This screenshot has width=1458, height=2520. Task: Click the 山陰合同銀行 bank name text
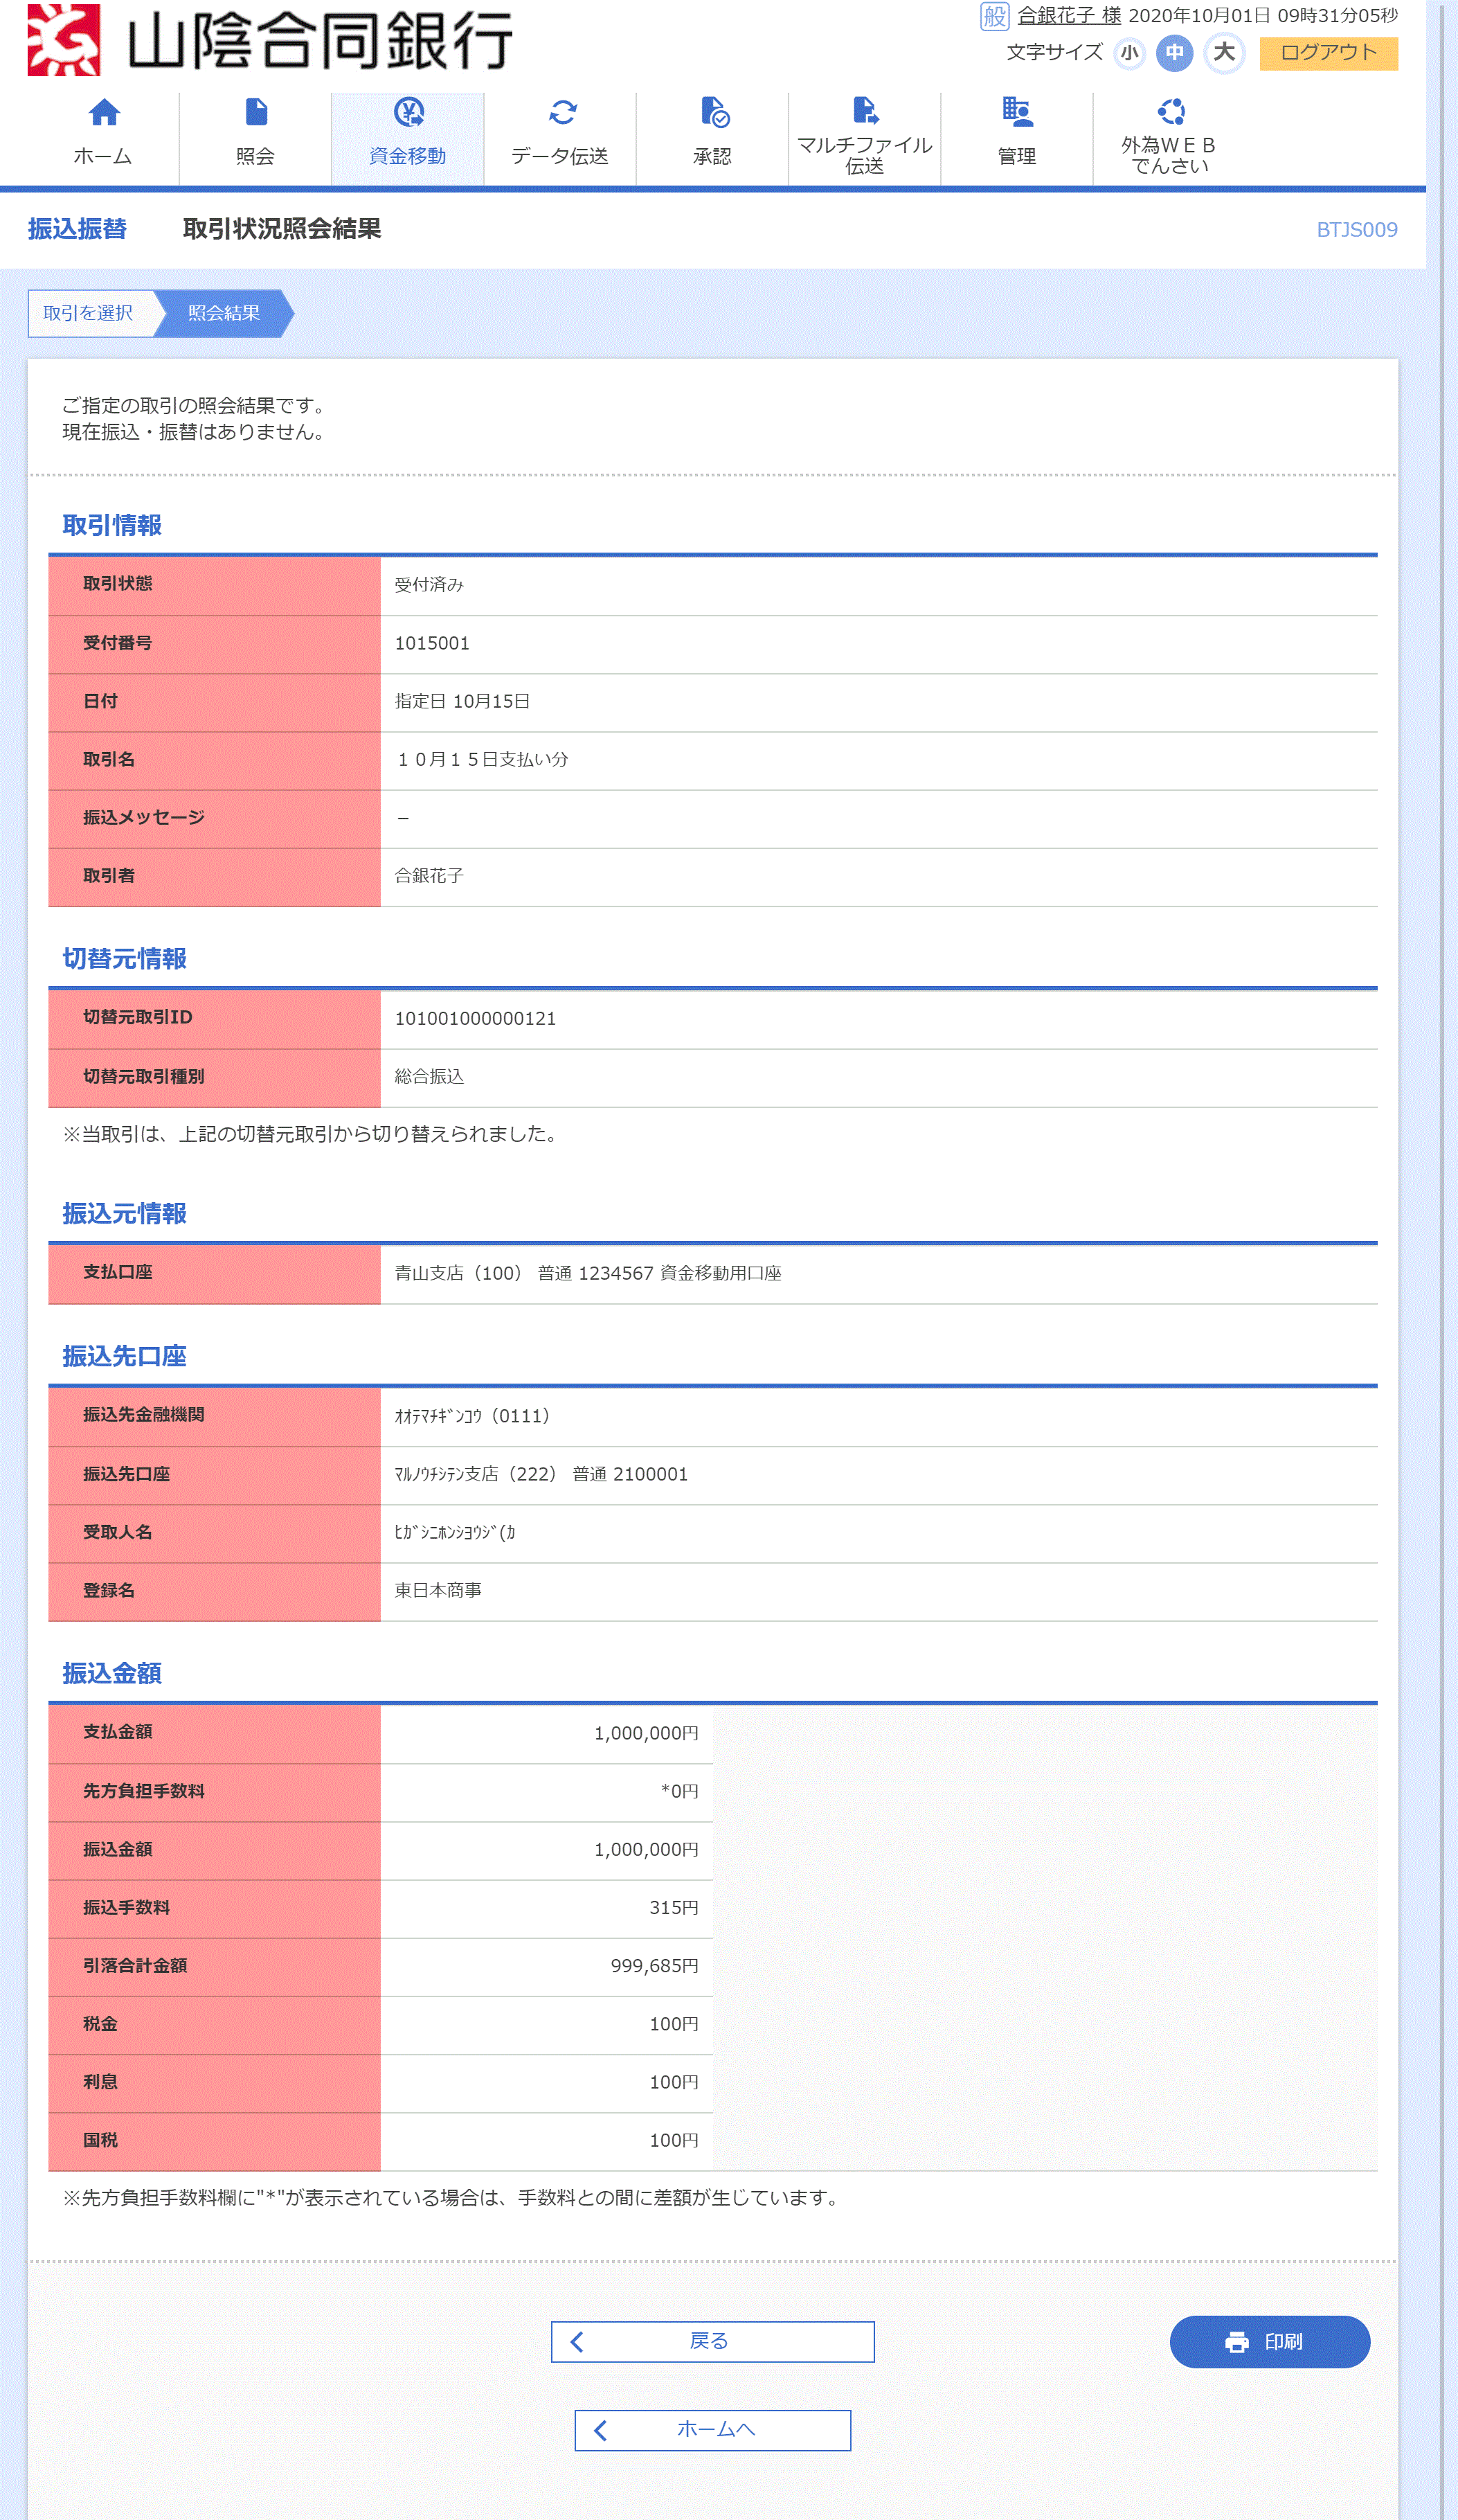coord(320,41)
